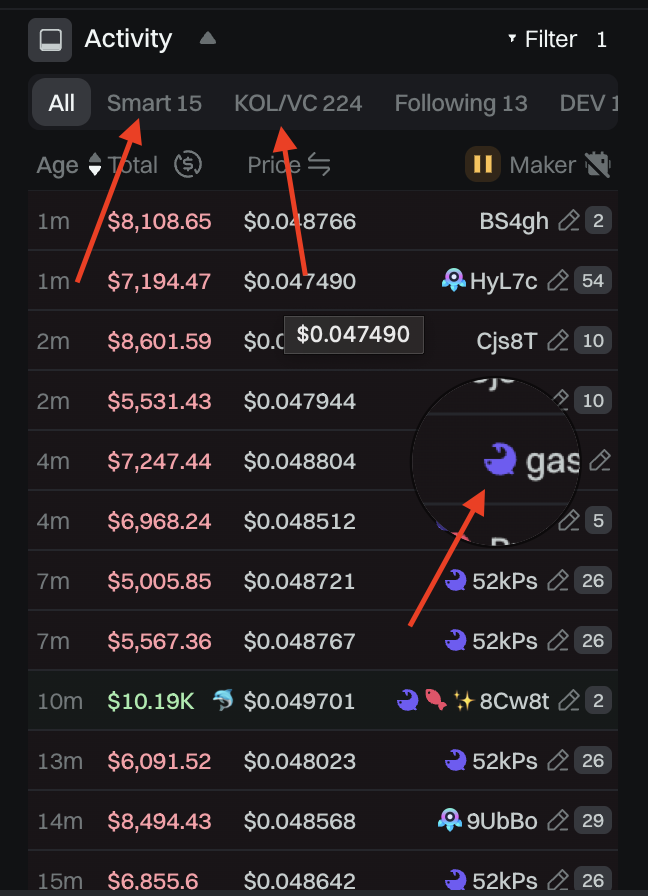Click the price $0.049701
Image resolution: width=648 pixels, height=896 pixels.
click(299, 701)
